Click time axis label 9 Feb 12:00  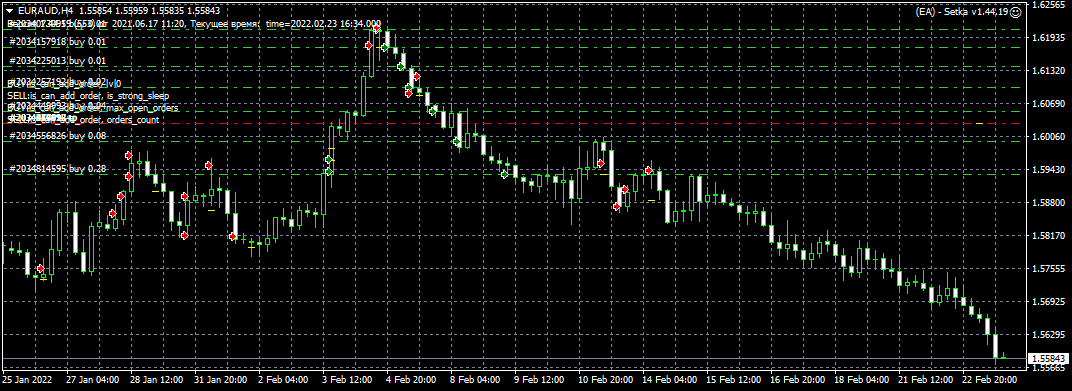point(540,379)
